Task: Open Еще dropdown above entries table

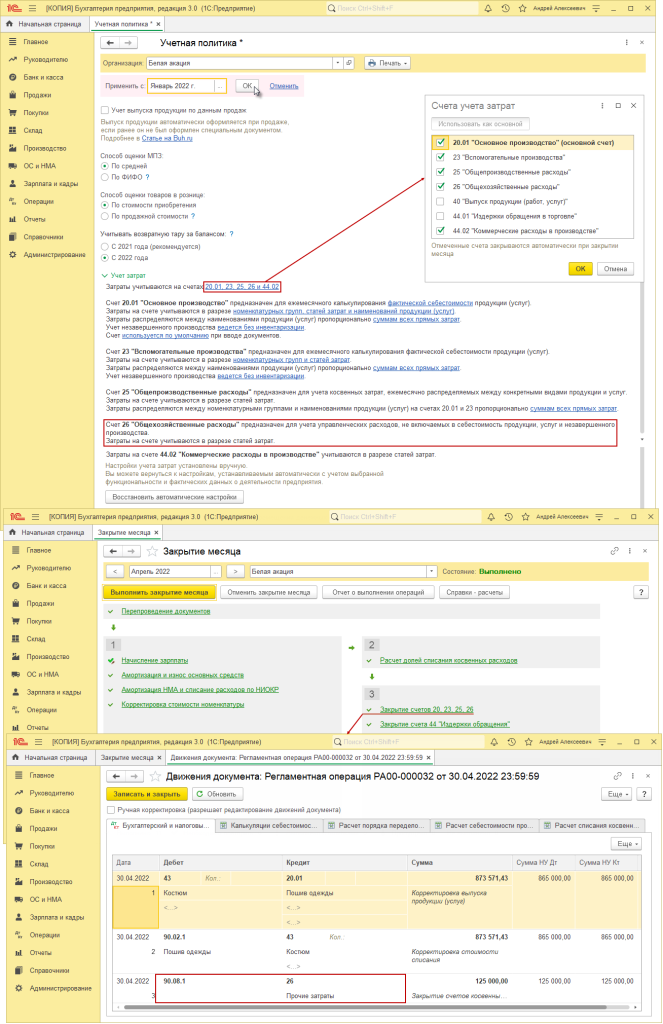Action: click(626, 844)
